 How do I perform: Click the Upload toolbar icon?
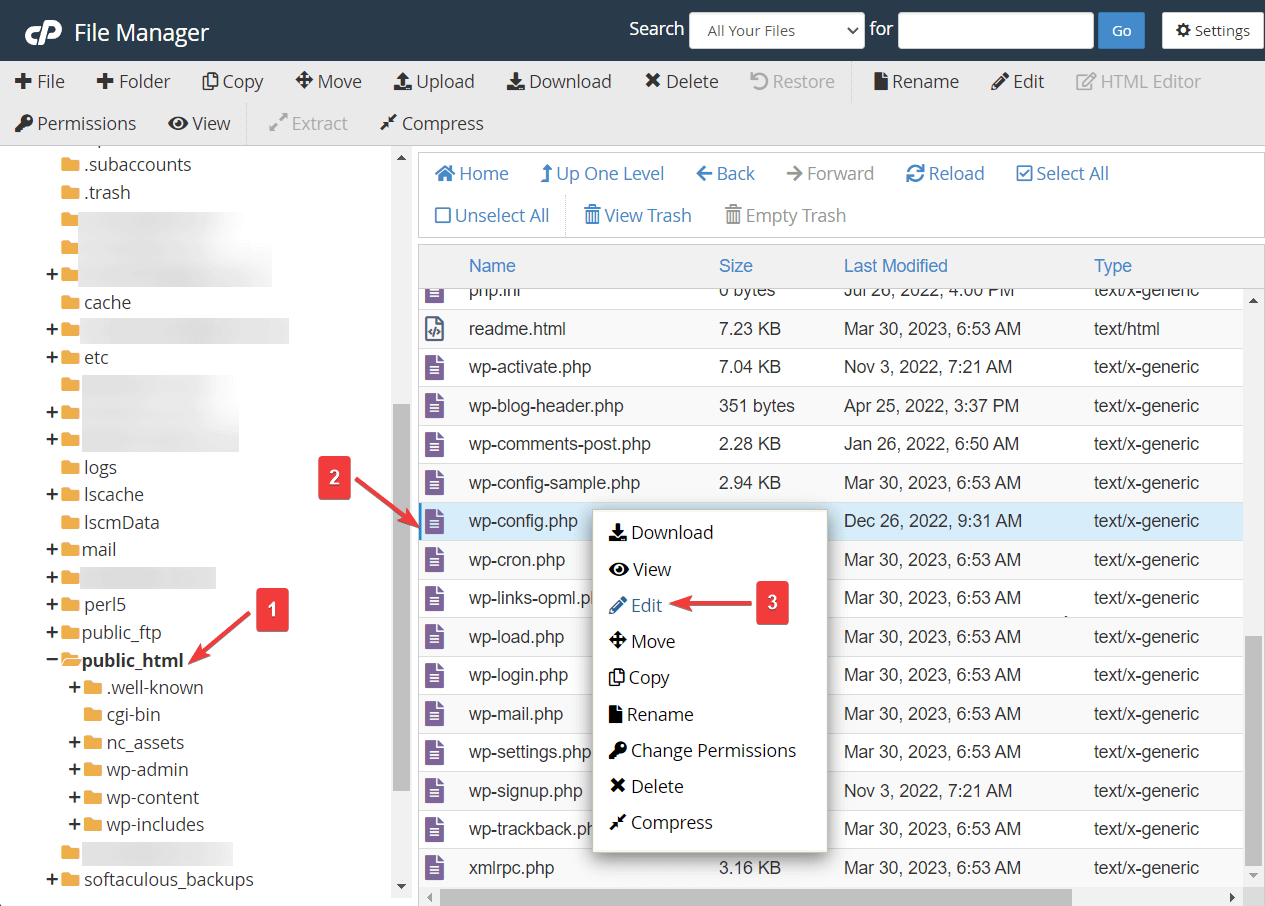(x=403, y=82)
